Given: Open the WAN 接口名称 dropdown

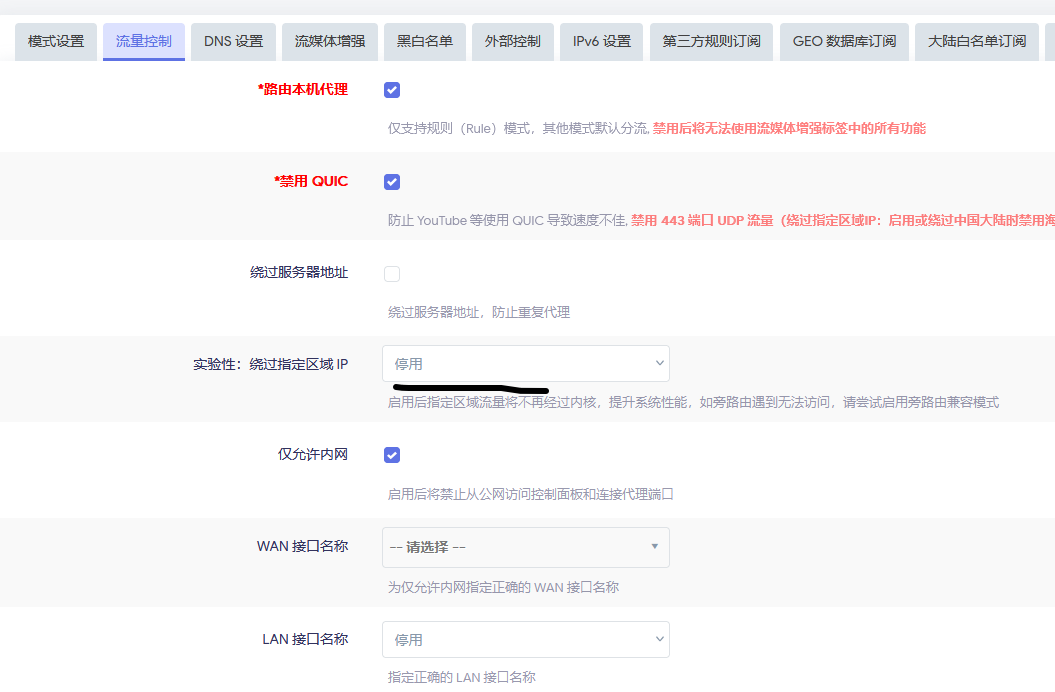Looking at the screenshot, I should pos(525,547).
